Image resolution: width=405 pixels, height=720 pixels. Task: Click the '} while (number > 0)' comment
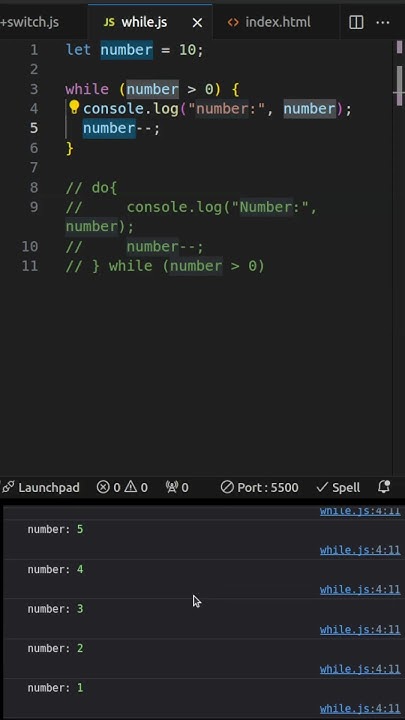tap(178, 266)
